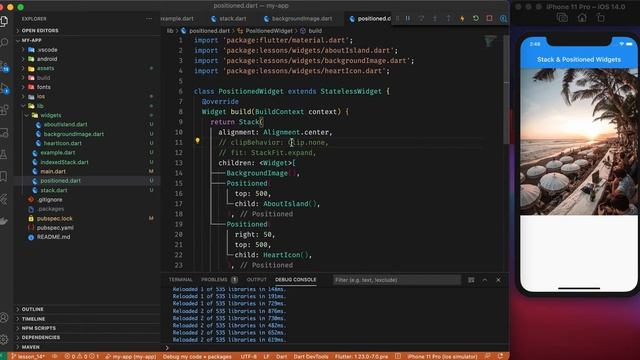
Task: Maximize the bottom panel chevron
Action: pyautogui.click(x=484, y=280)
